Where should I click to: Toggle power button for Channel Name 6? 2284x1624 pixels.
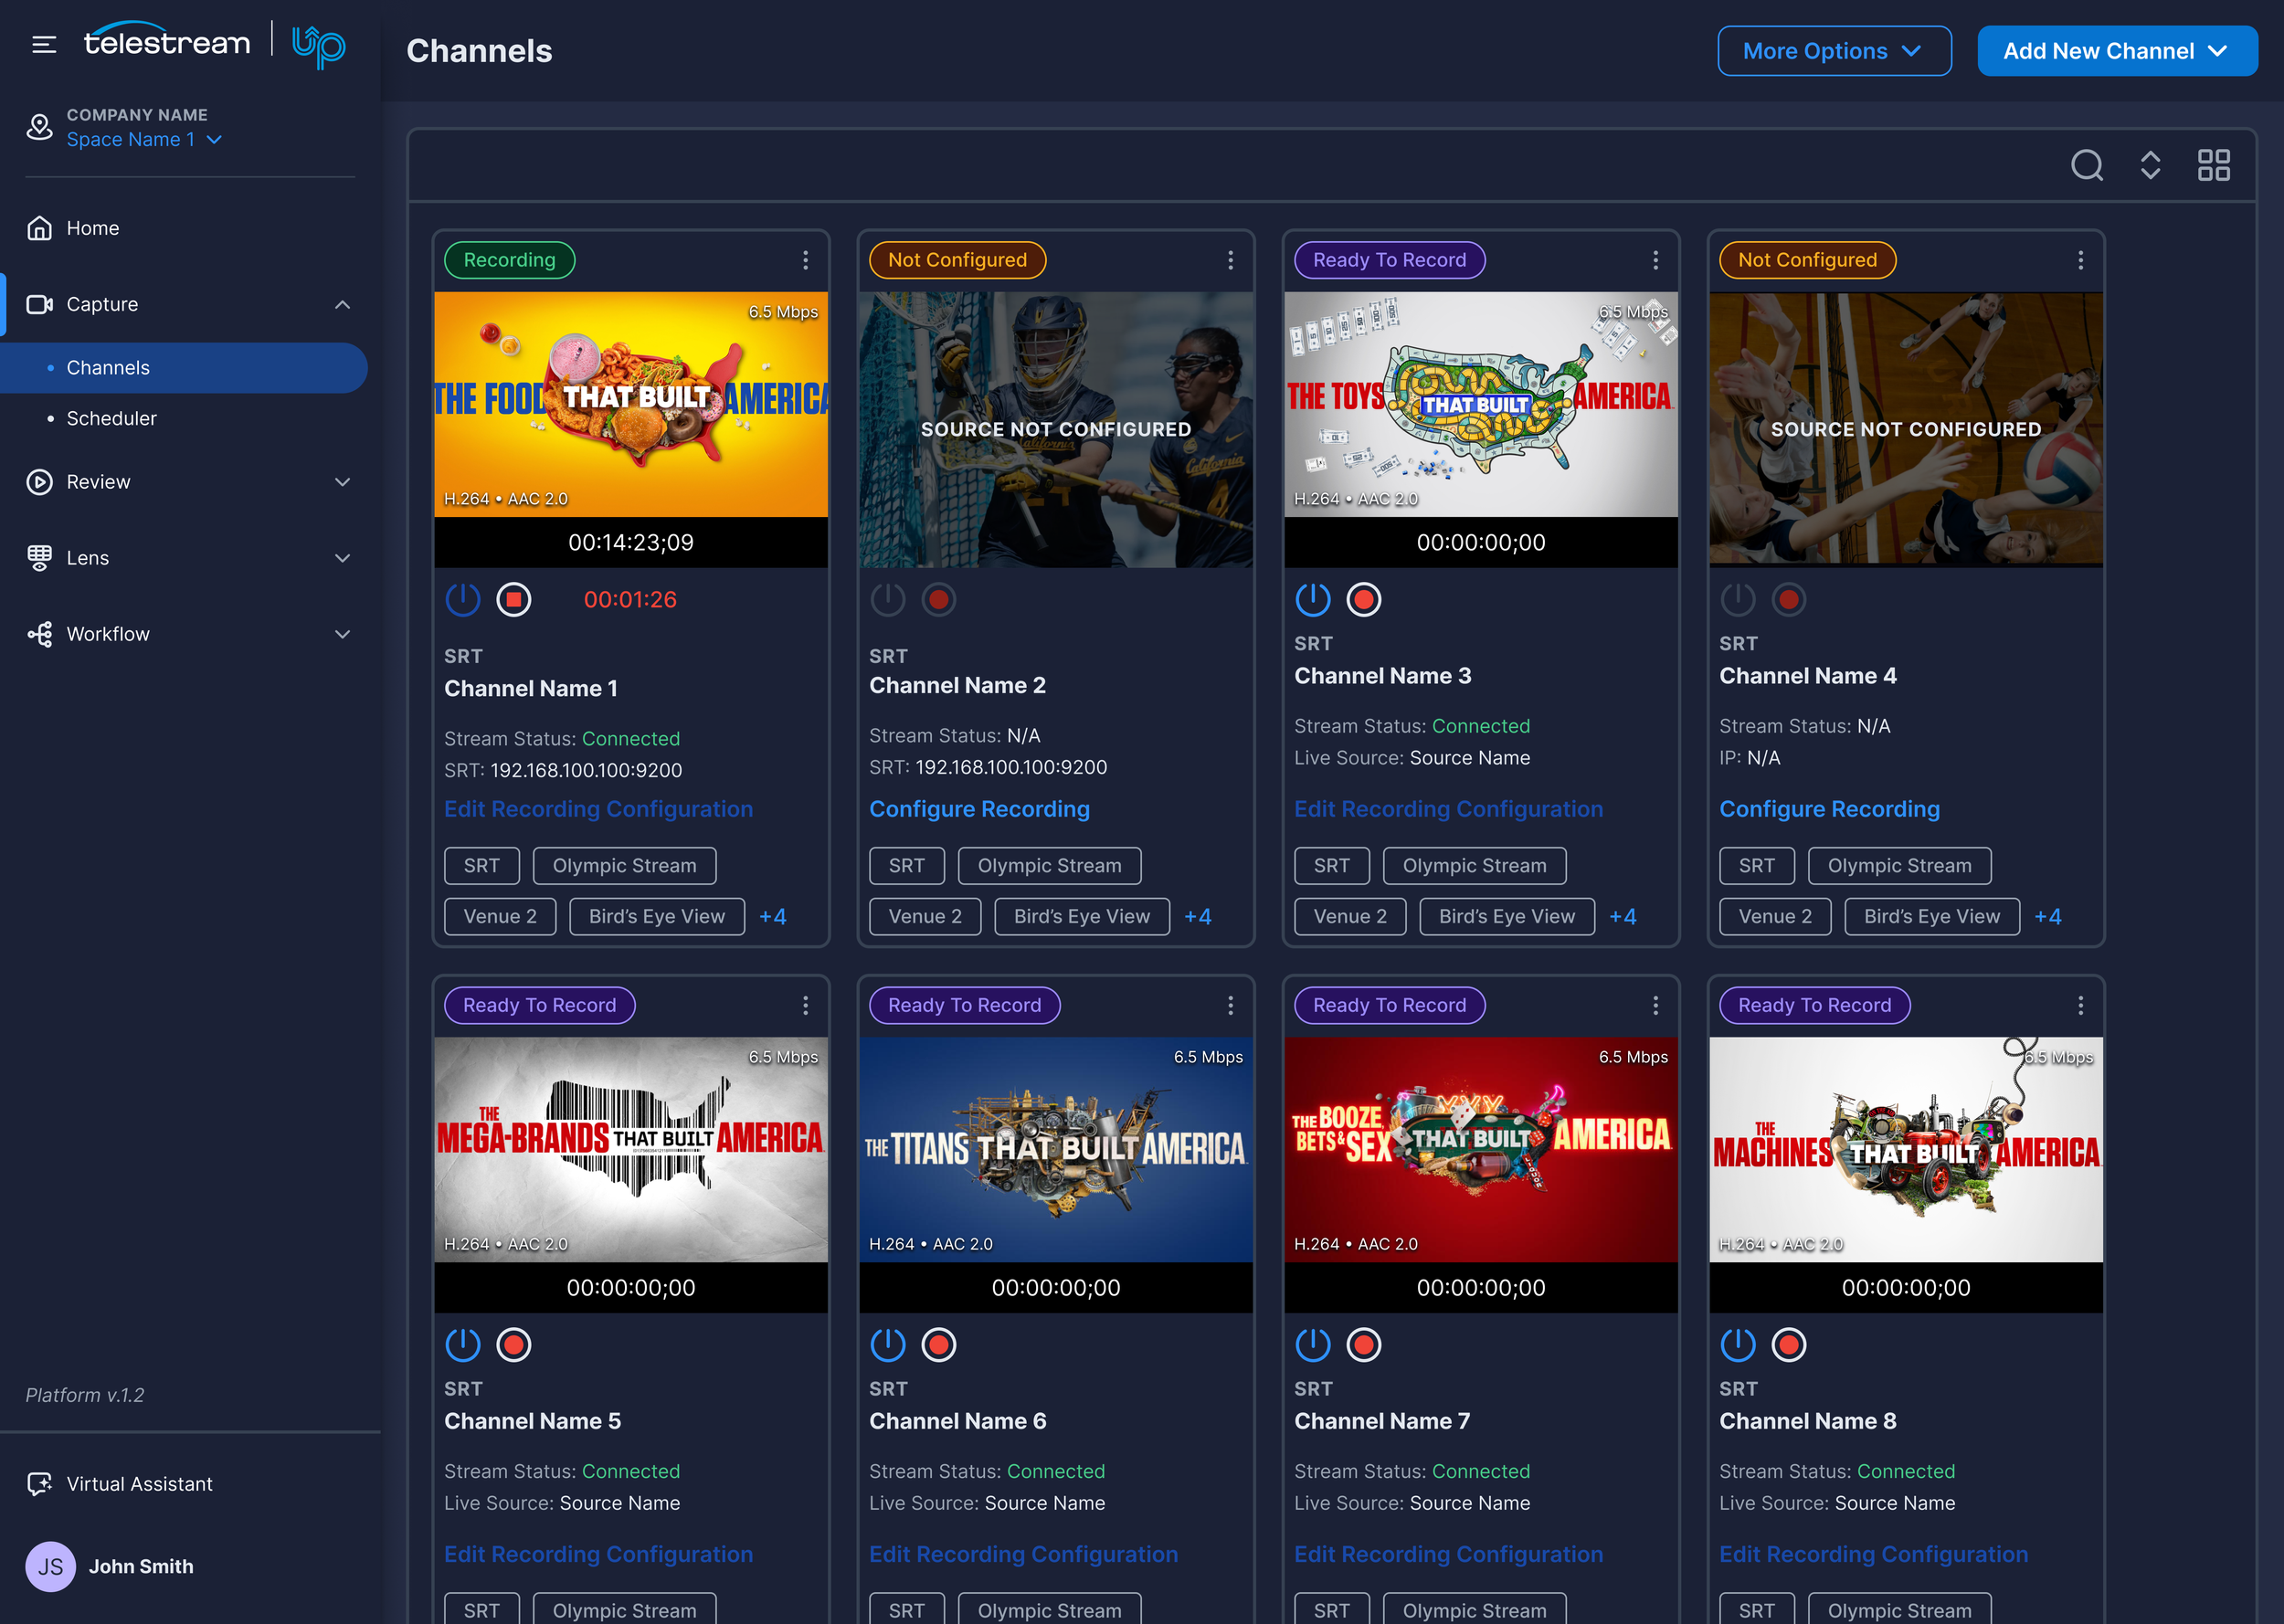click(x=888, y=1345)
